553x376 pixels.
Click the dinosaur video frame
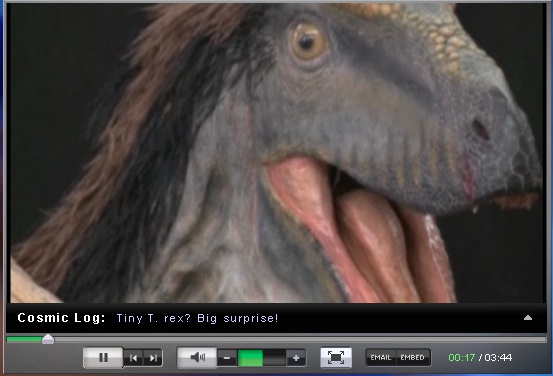(276, 153)
